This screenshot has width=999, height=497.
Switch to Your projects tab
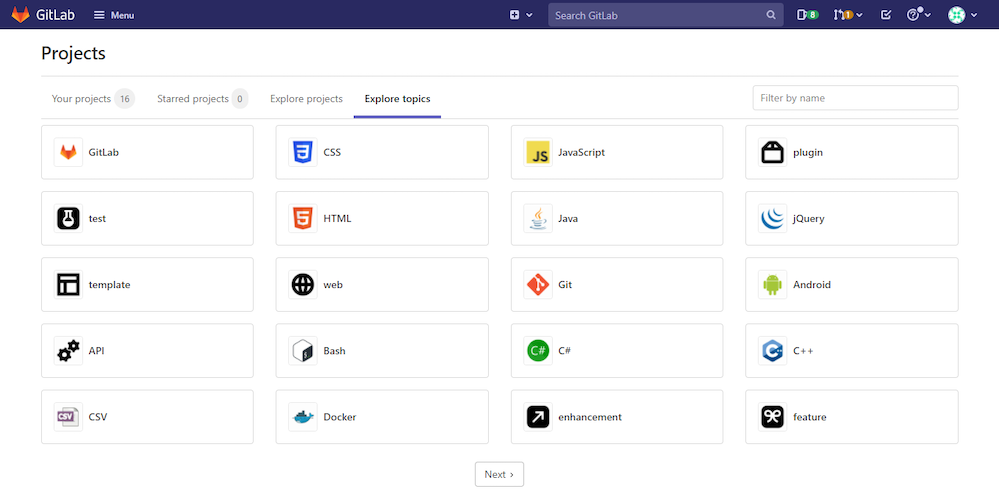click(93, 99)
